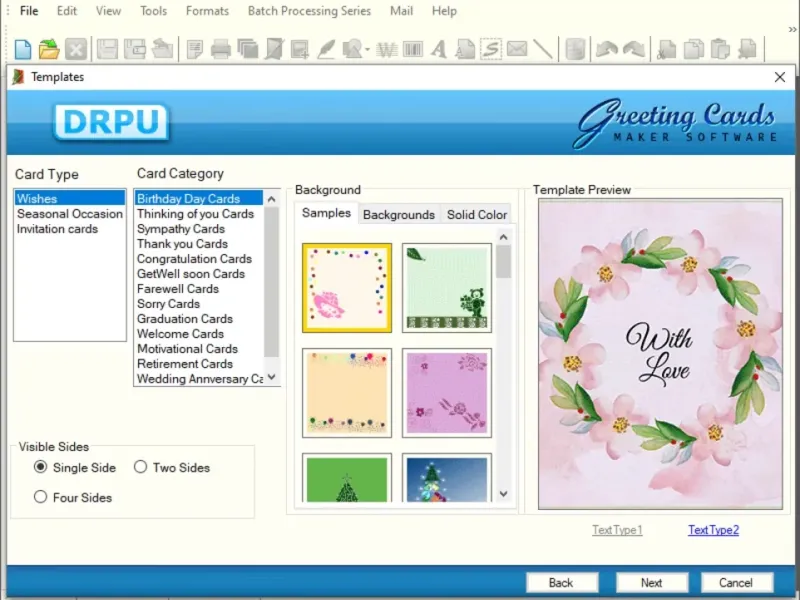
Task: Open the View menu
Action: (109, 11)
